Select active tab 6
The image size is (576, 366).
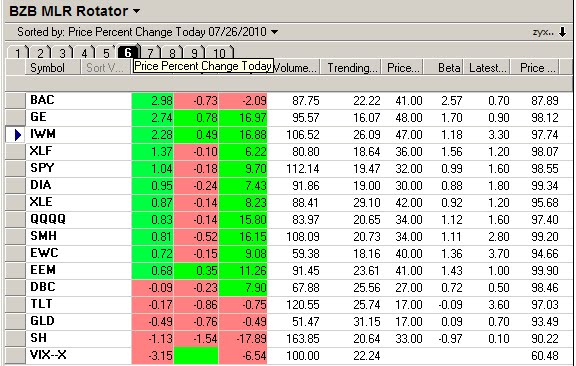pos(128,52)
